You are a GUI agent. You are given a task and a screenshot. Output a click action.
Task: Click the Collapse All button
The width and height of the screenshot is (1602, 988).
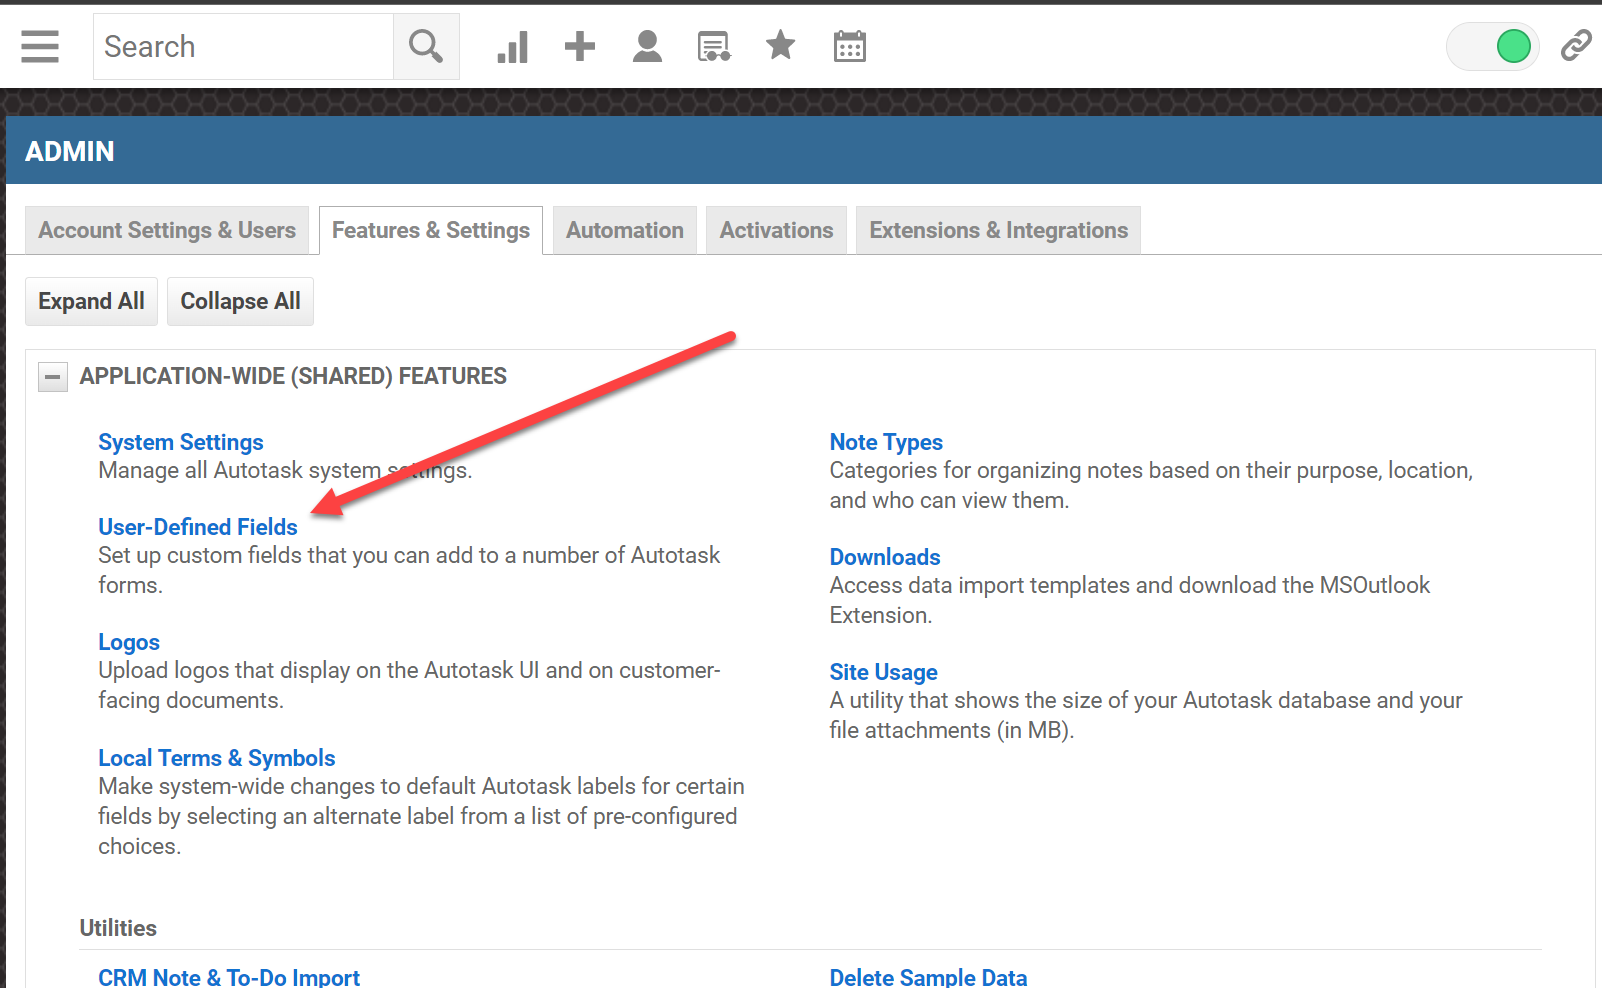pos(240,301)
